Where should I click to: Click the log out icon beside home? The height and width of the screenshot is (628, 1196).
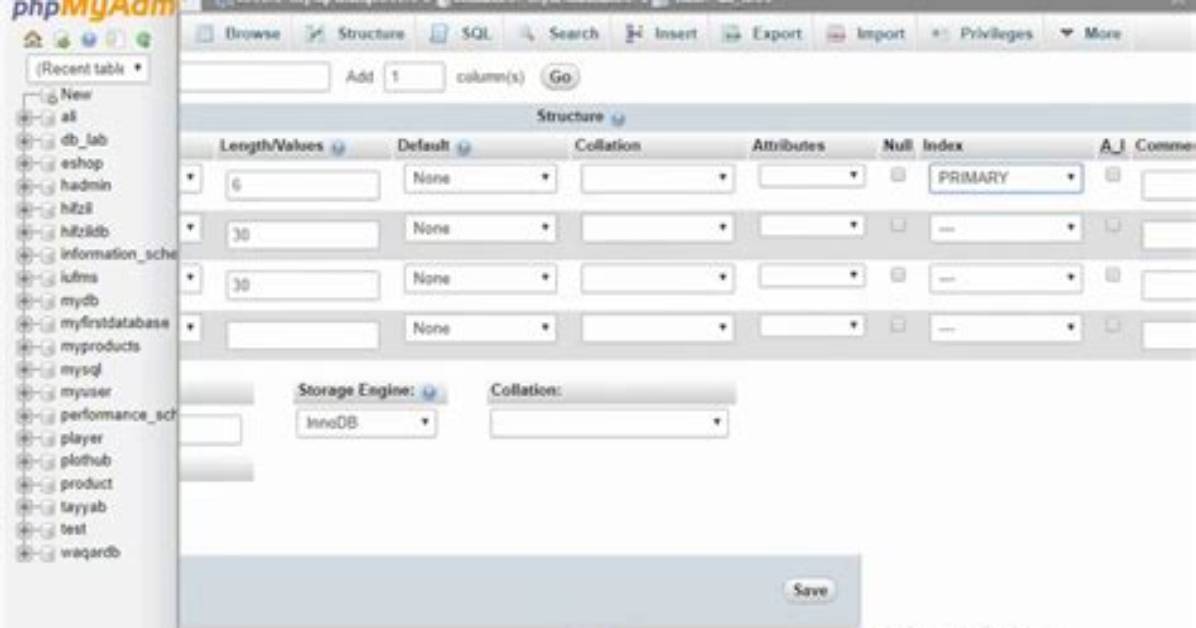coord(62,40)
